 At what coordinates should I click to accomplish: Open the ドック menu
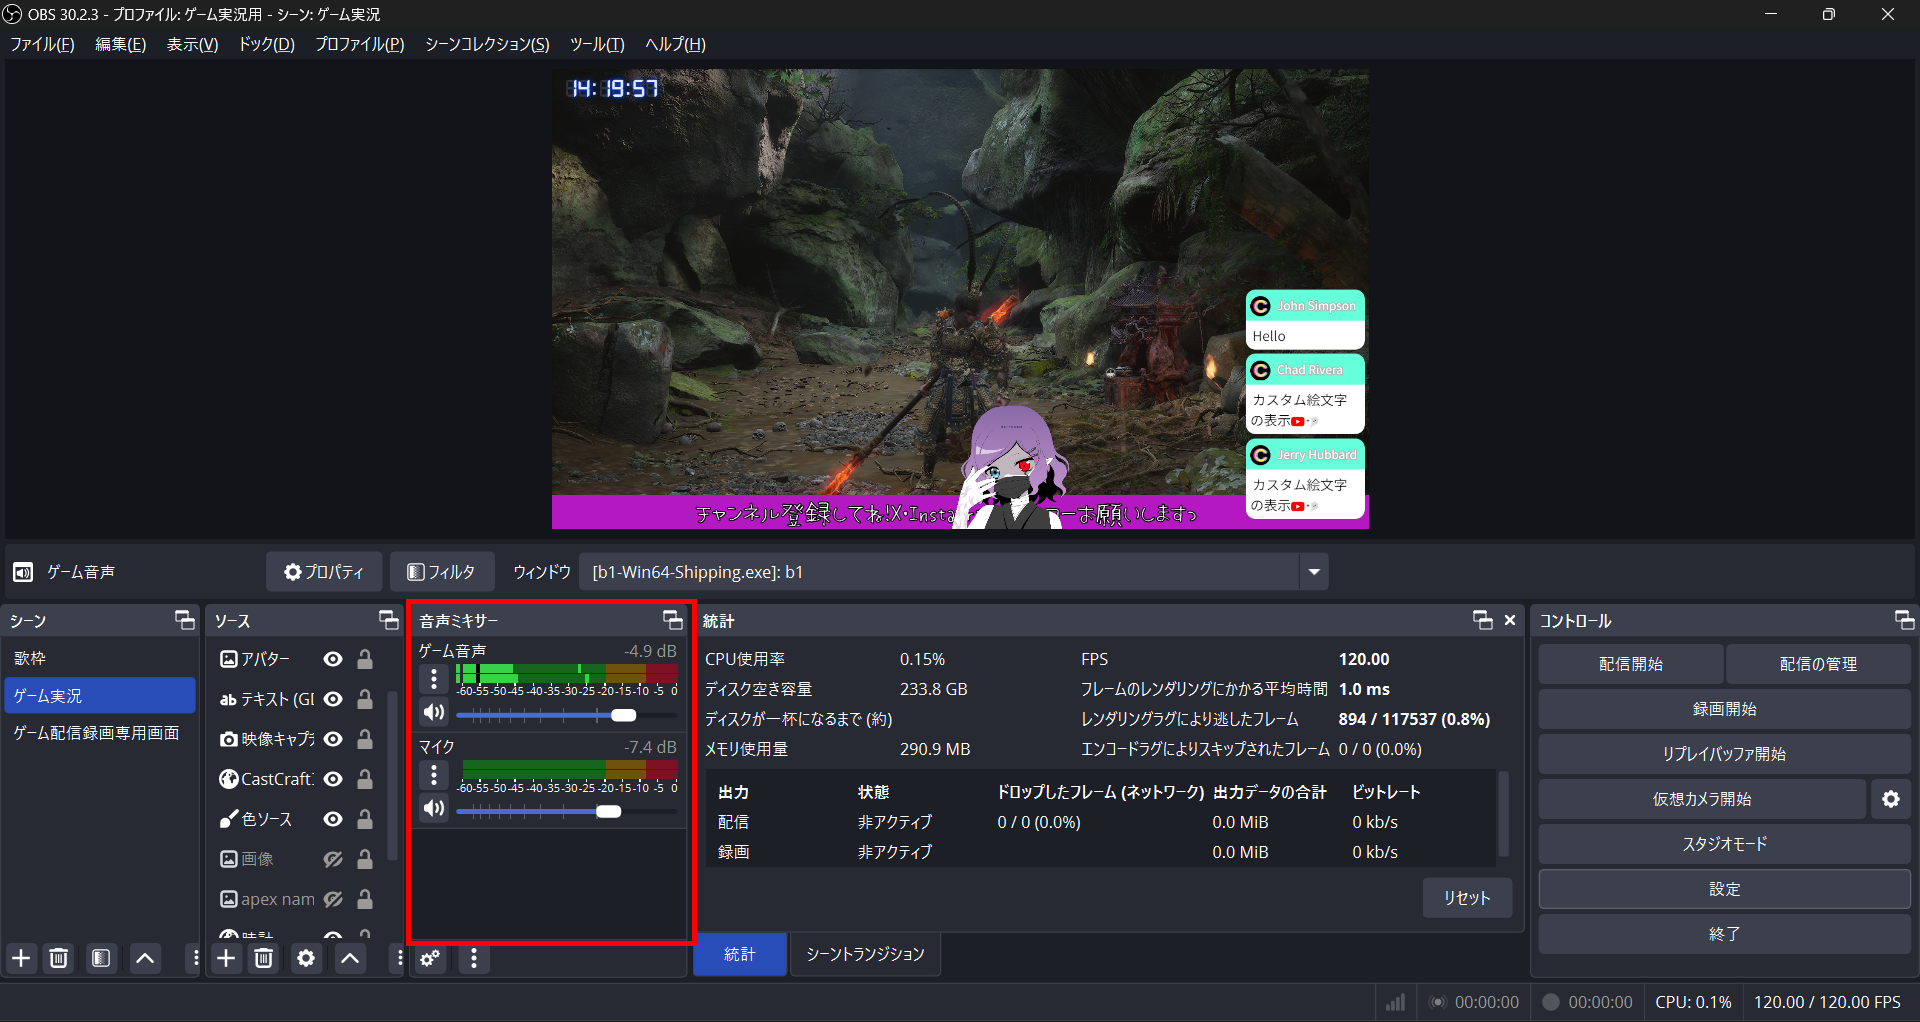point(266,44)
